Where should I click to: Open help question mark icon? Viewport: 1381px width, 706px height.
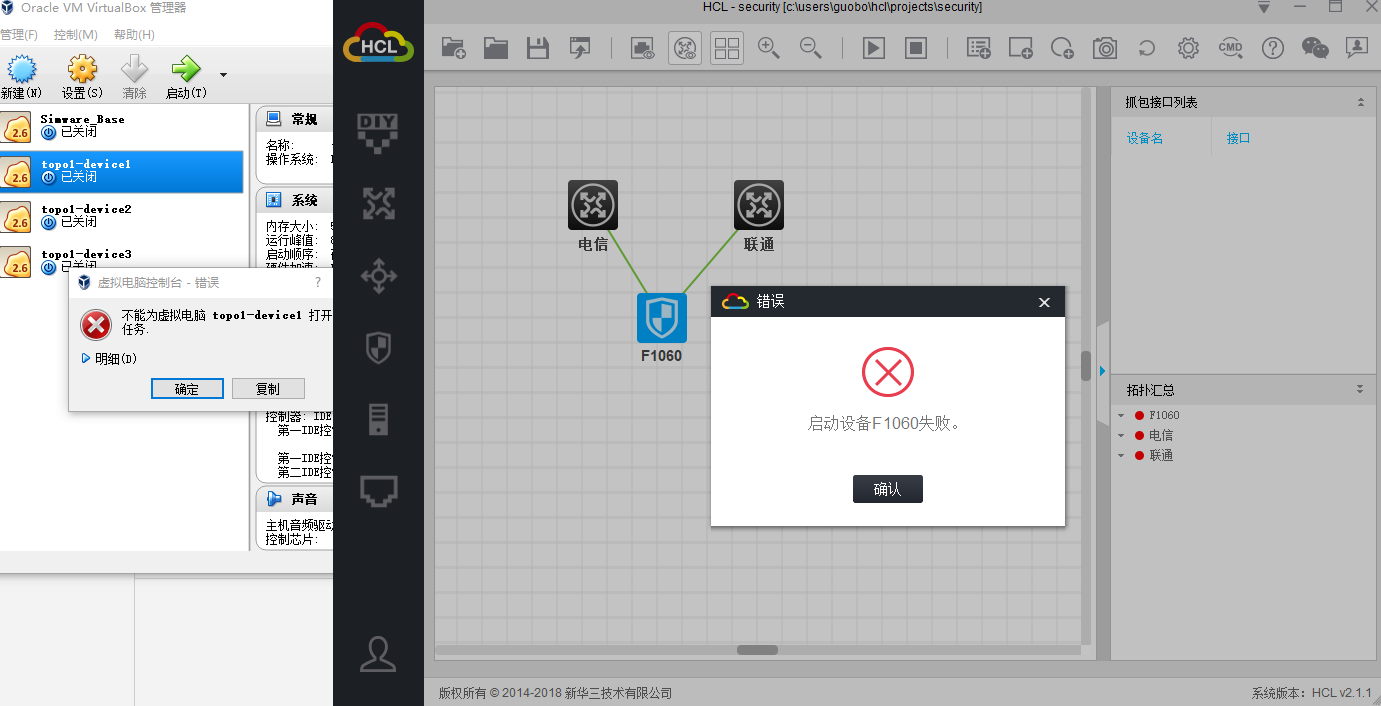click(1272, 47)
